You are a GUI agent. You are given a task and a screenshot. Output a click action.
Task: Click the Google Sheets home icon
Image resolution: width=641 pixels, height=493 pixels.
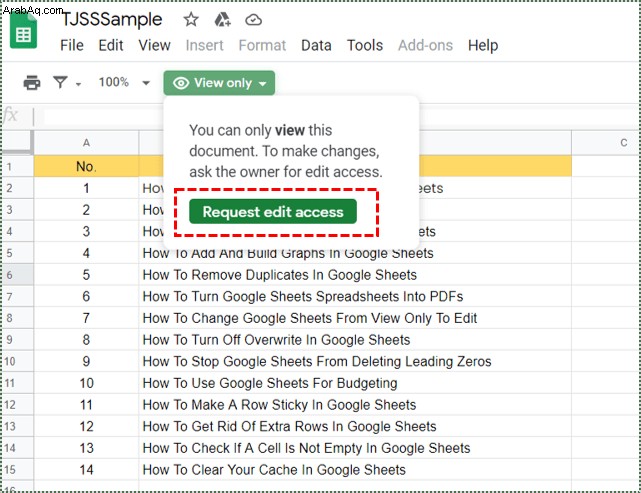[x=23, y=32]
